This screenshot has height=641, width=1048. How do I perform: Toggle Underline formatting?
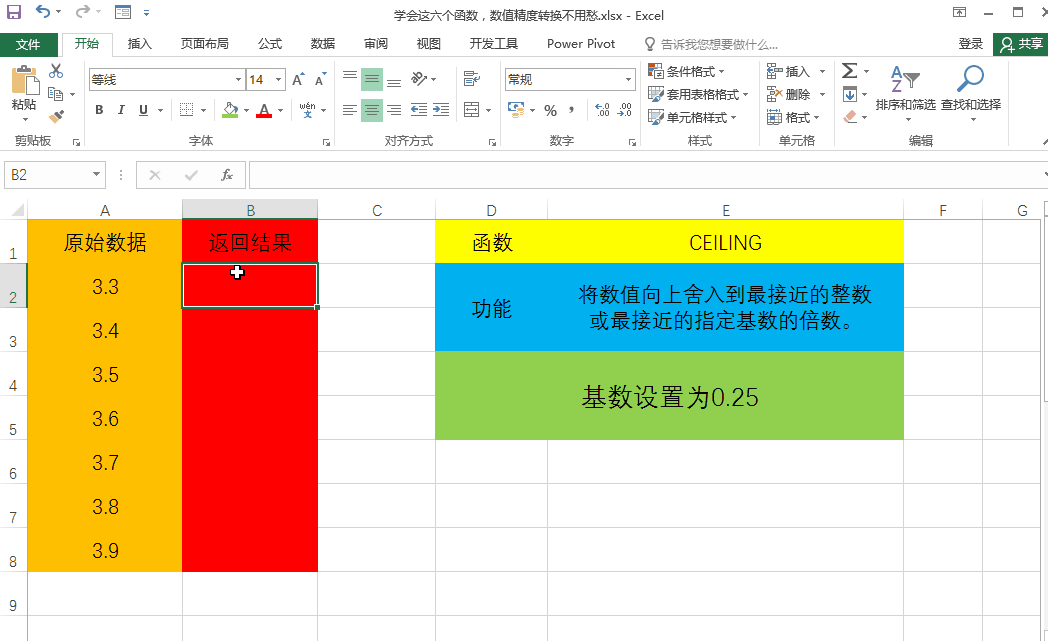coord(143,110)
